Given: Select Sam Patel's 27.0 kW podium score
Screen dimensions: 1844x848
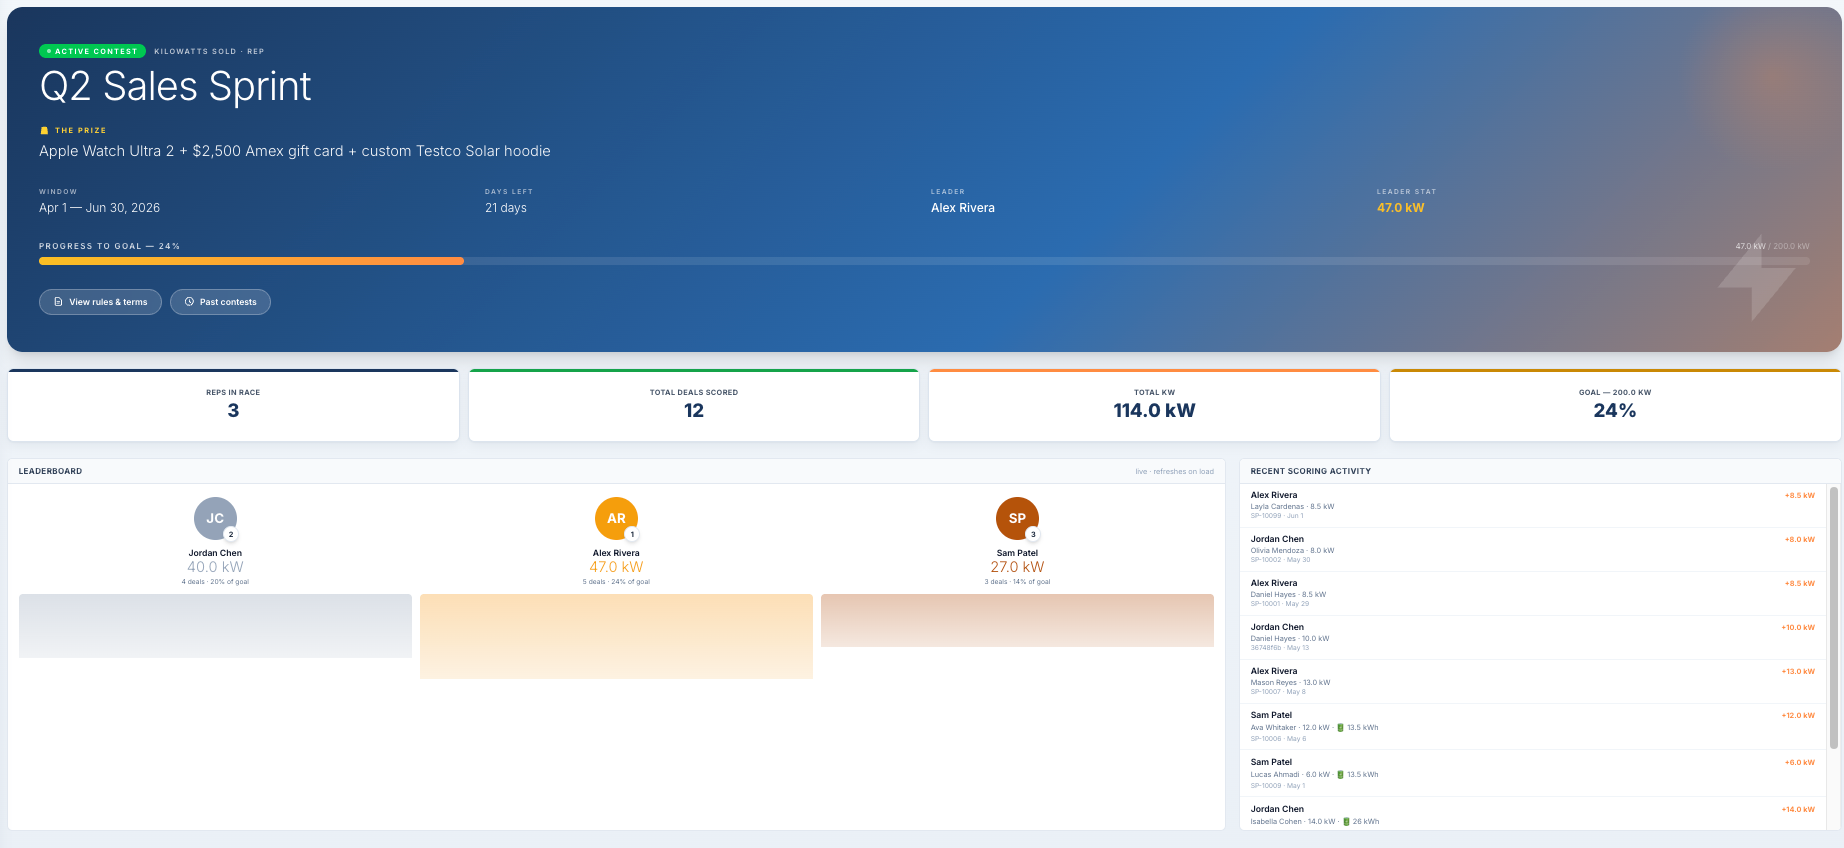Looking at the screenshot, I should pyautogui.click(x=1017, y=567).
